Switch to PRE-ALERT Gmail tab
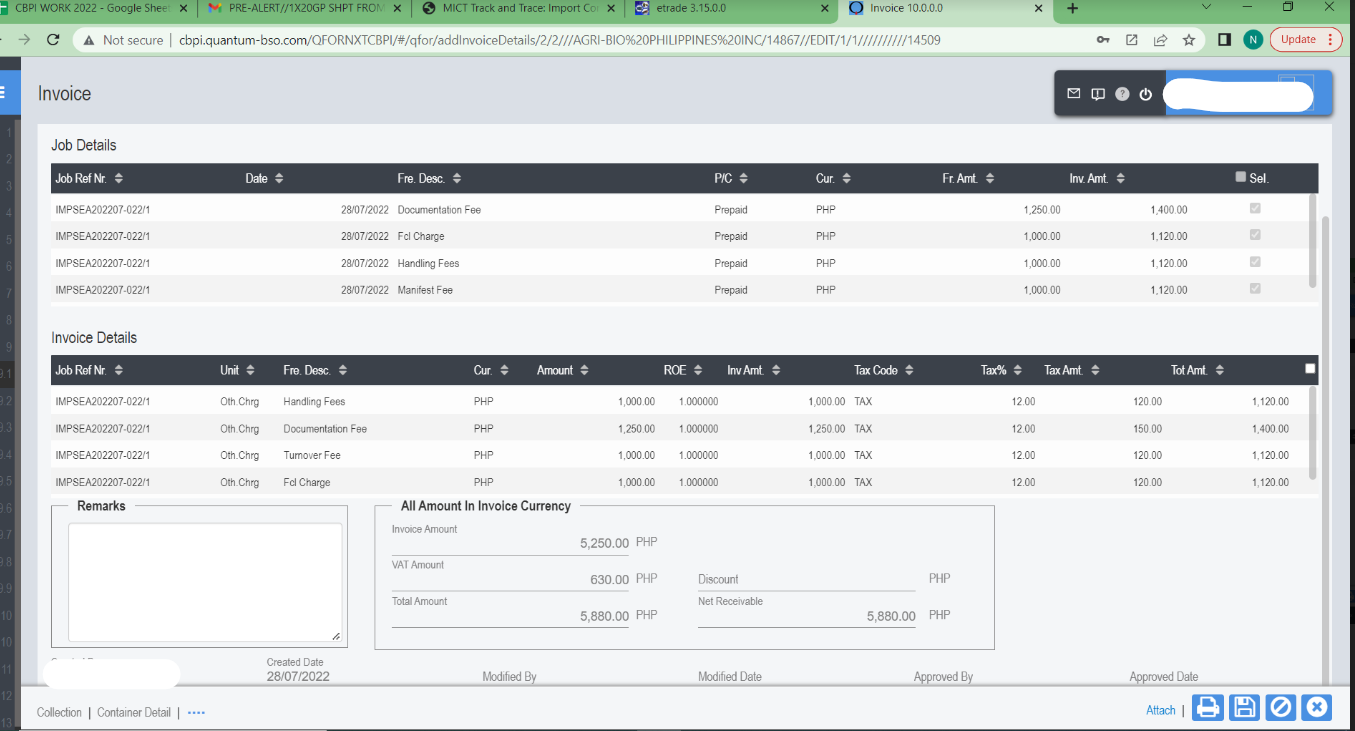This screenshot has height=731, width=1355. coord(304,8)
